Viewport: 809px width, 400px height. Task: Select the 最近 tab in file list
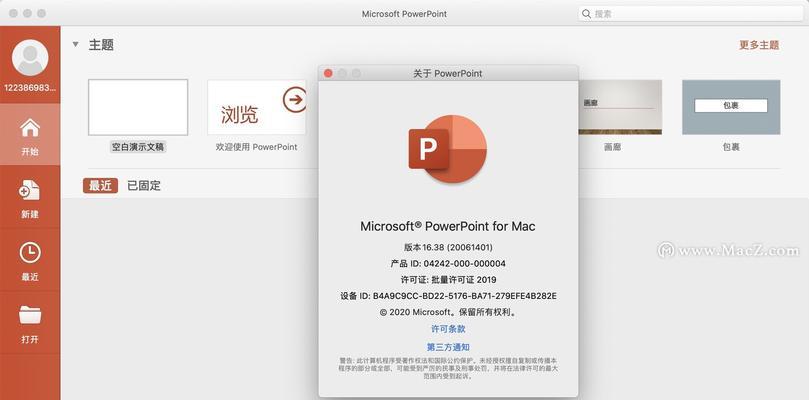click(x=100, y=186)
